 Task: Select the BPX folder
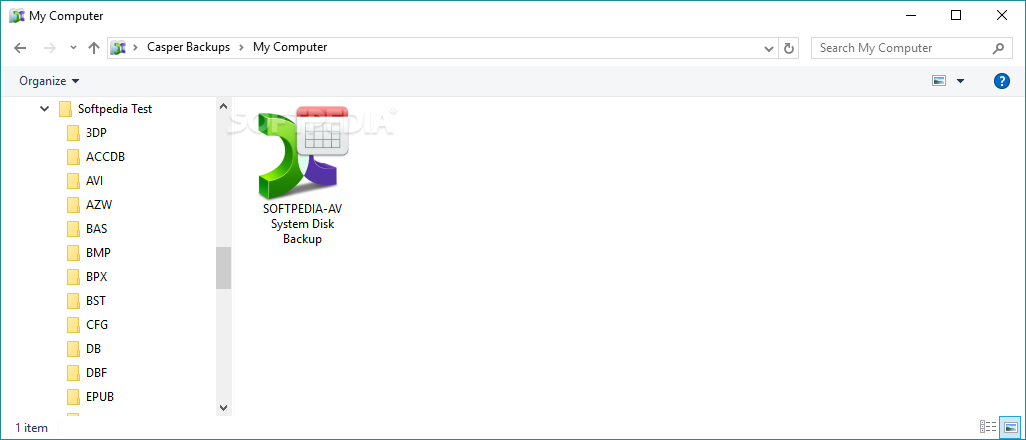point(96,277)
